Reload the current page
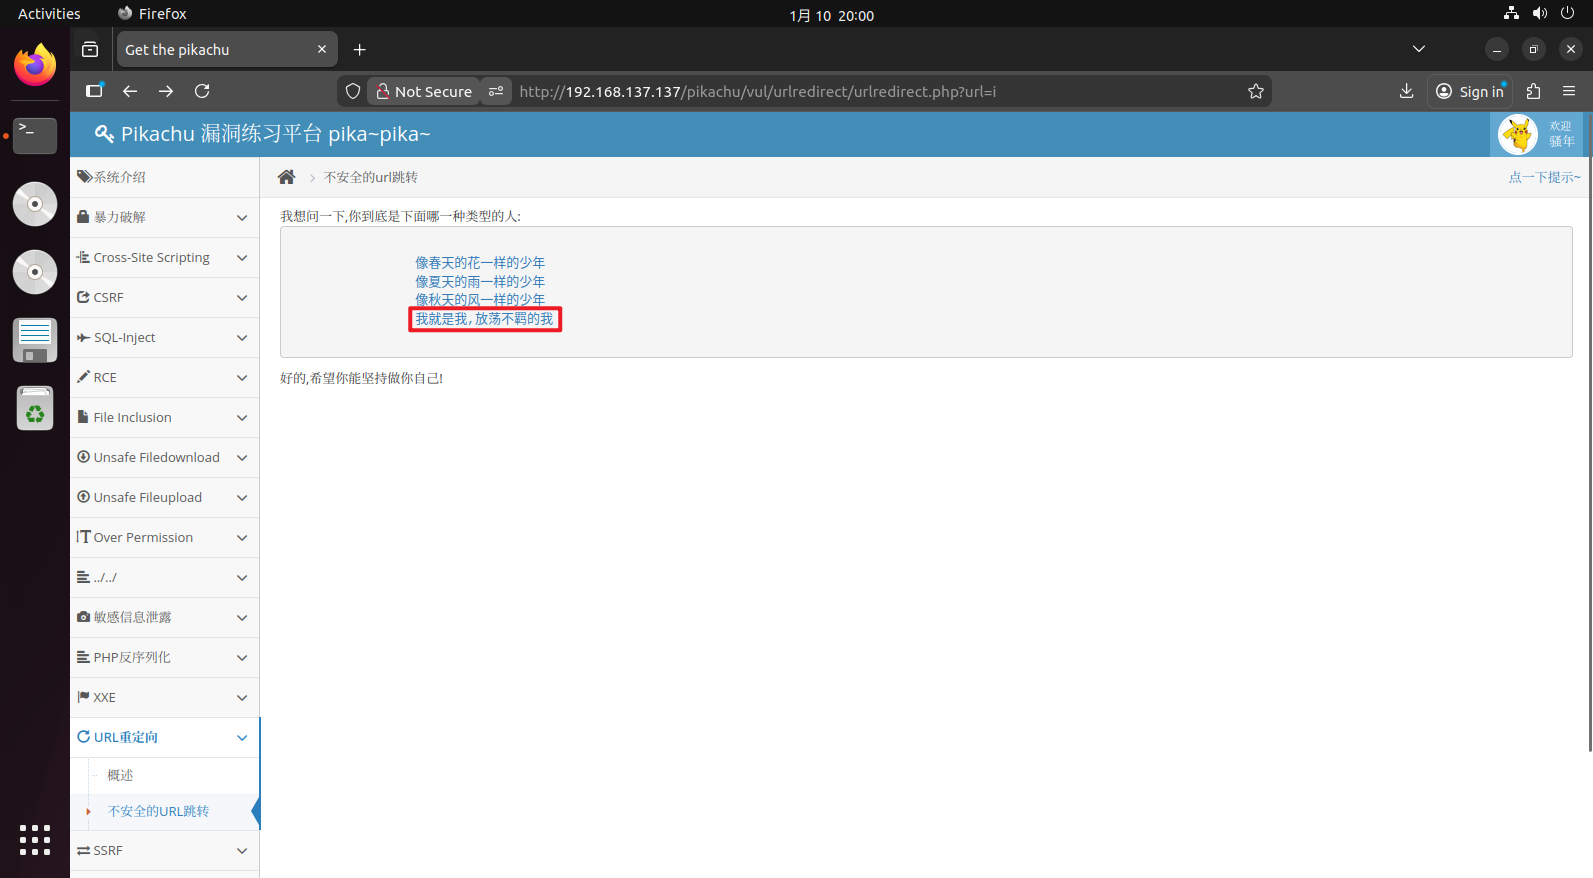The height and width of the screenshot is (878, 1593). (202, 91)
